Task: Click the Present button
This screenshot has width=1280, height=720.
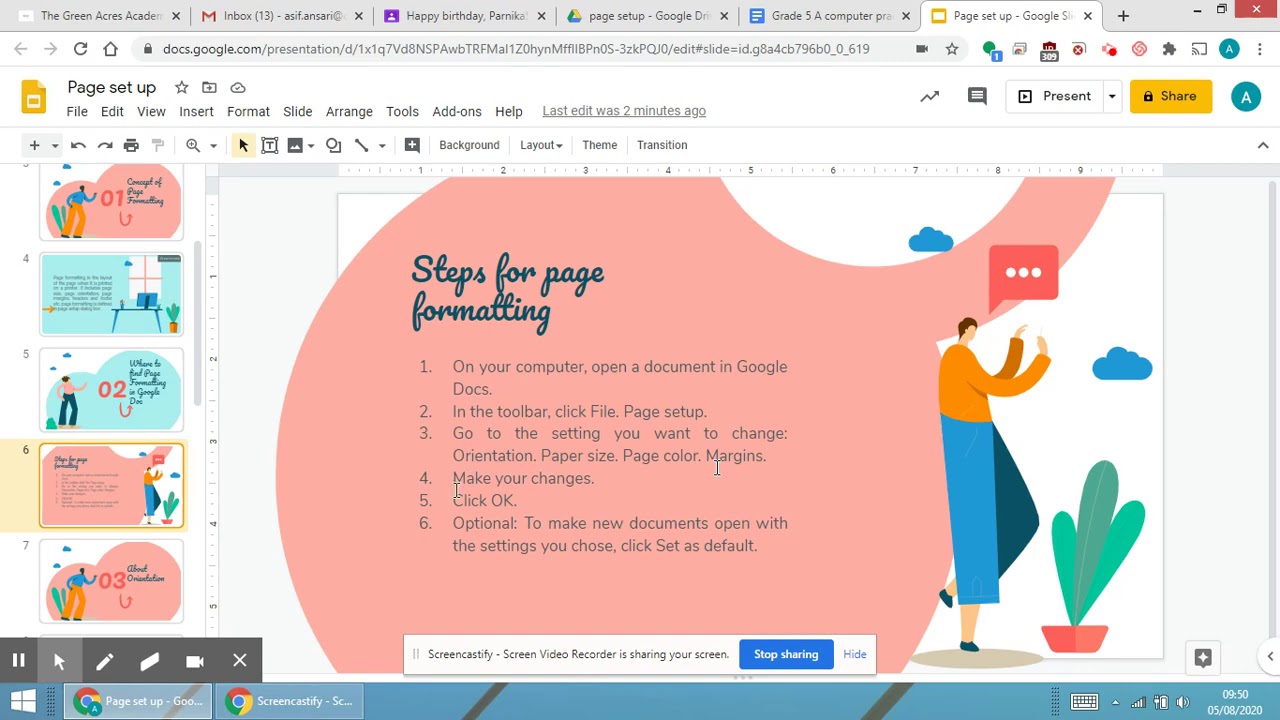Action: [x=1055, y=96]
